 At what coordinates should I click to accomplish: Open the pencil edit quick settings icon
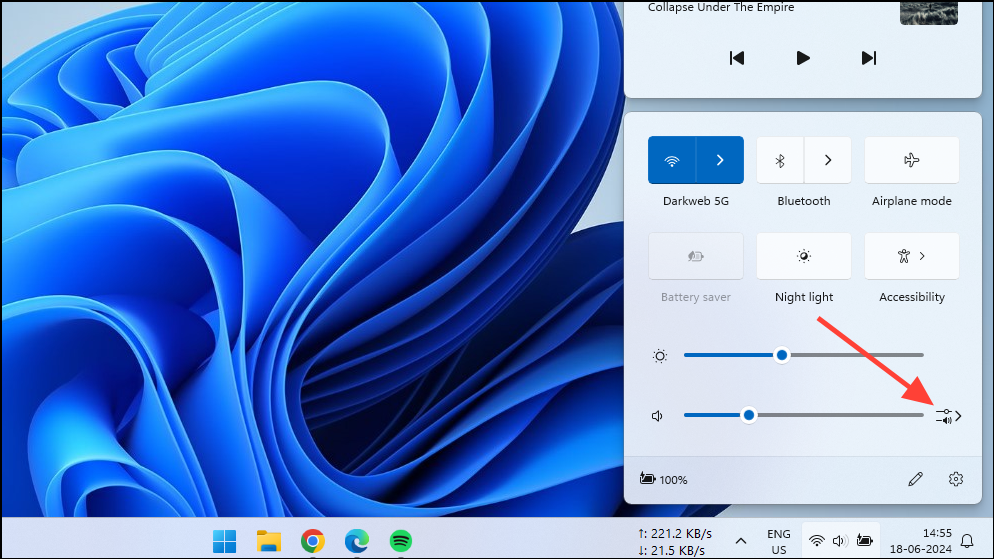(x=915, y=479)
